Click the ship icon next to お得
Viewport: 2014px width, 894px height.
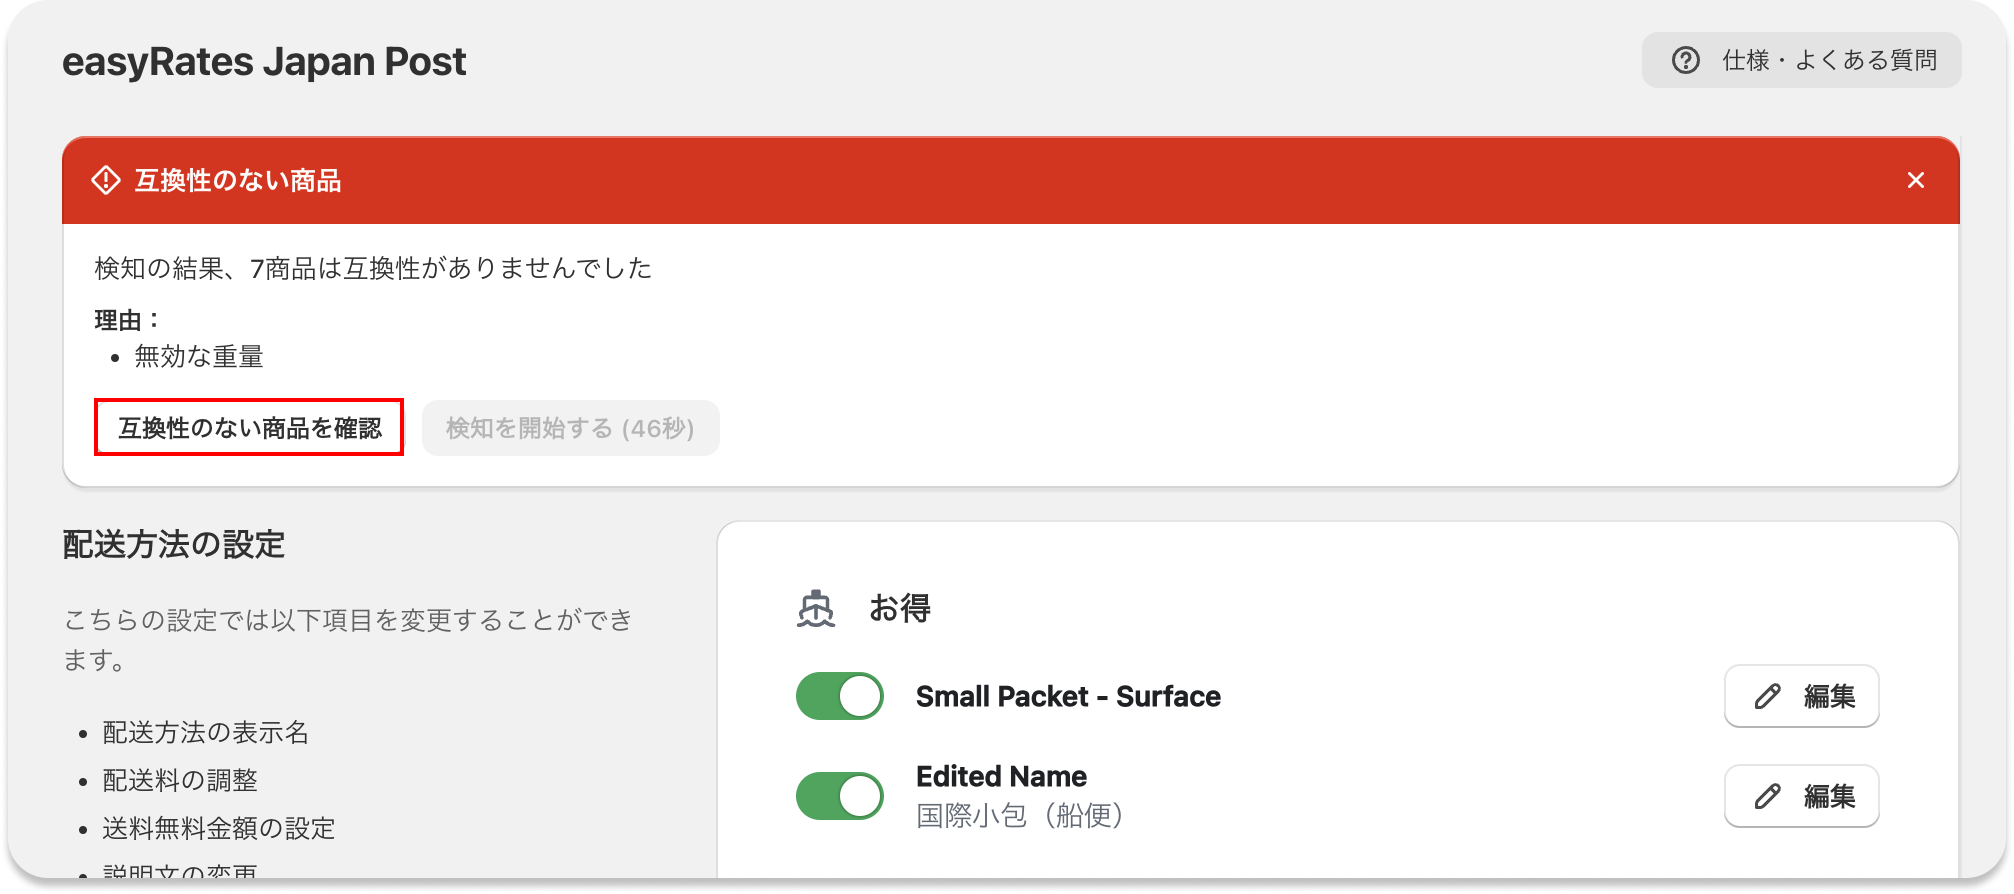click(815, 607)
